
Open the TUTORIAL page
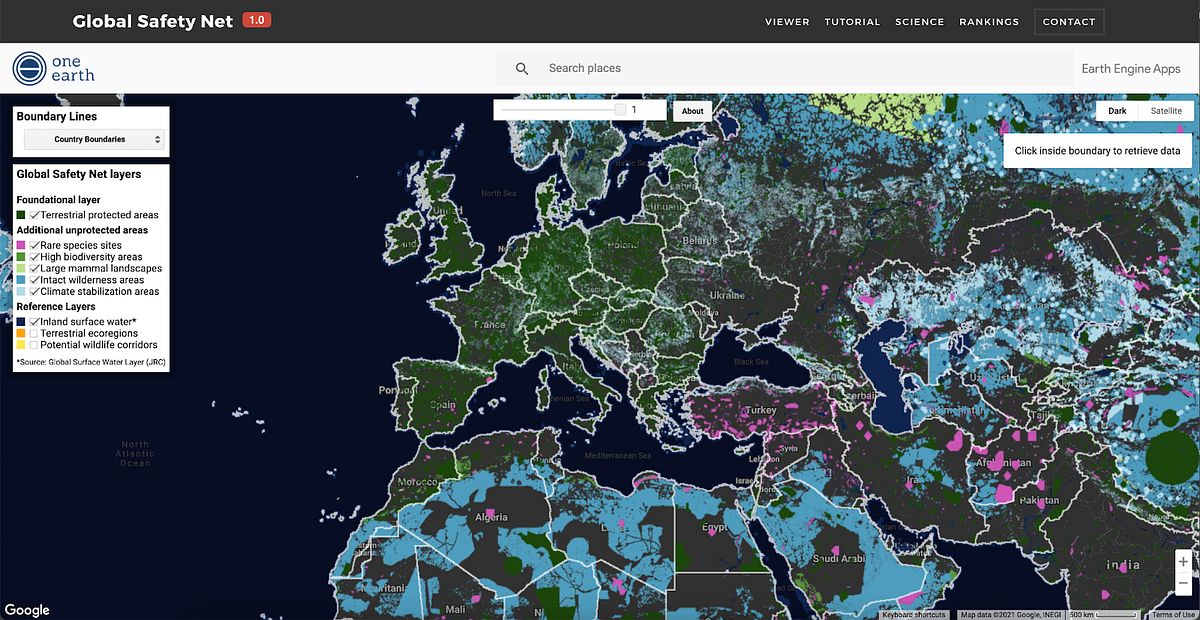[x=852, y=21]
